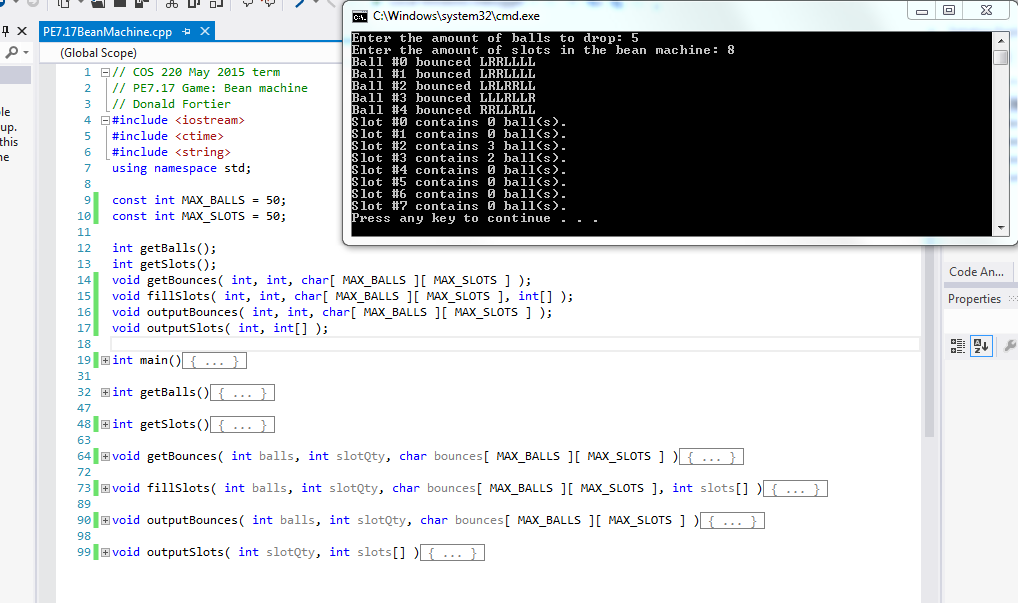Expand the outputBounces definition at line 90
Screen dimensions: 1018x603
[105, 521]
